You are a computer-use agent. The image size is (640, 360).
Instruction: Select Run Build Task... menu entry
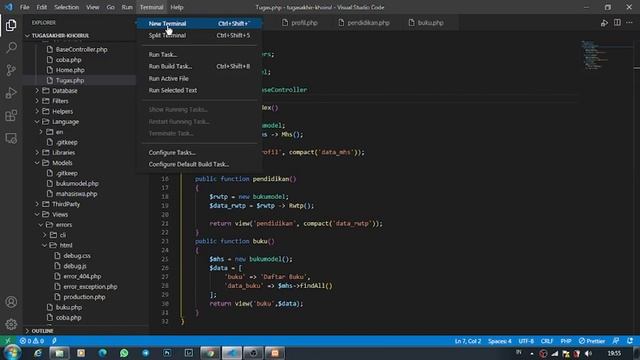point(199,67)
